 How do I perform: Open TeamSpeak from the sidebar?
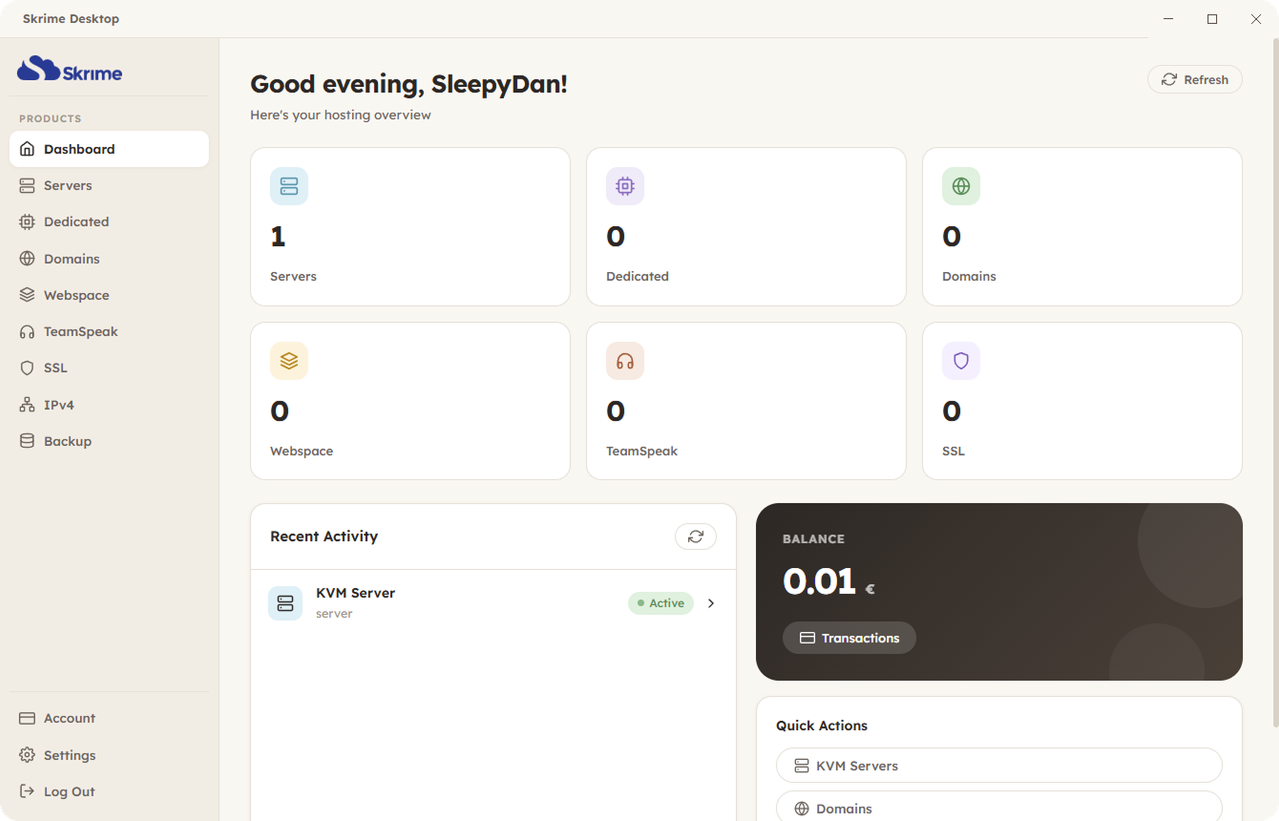click(109, 332)
